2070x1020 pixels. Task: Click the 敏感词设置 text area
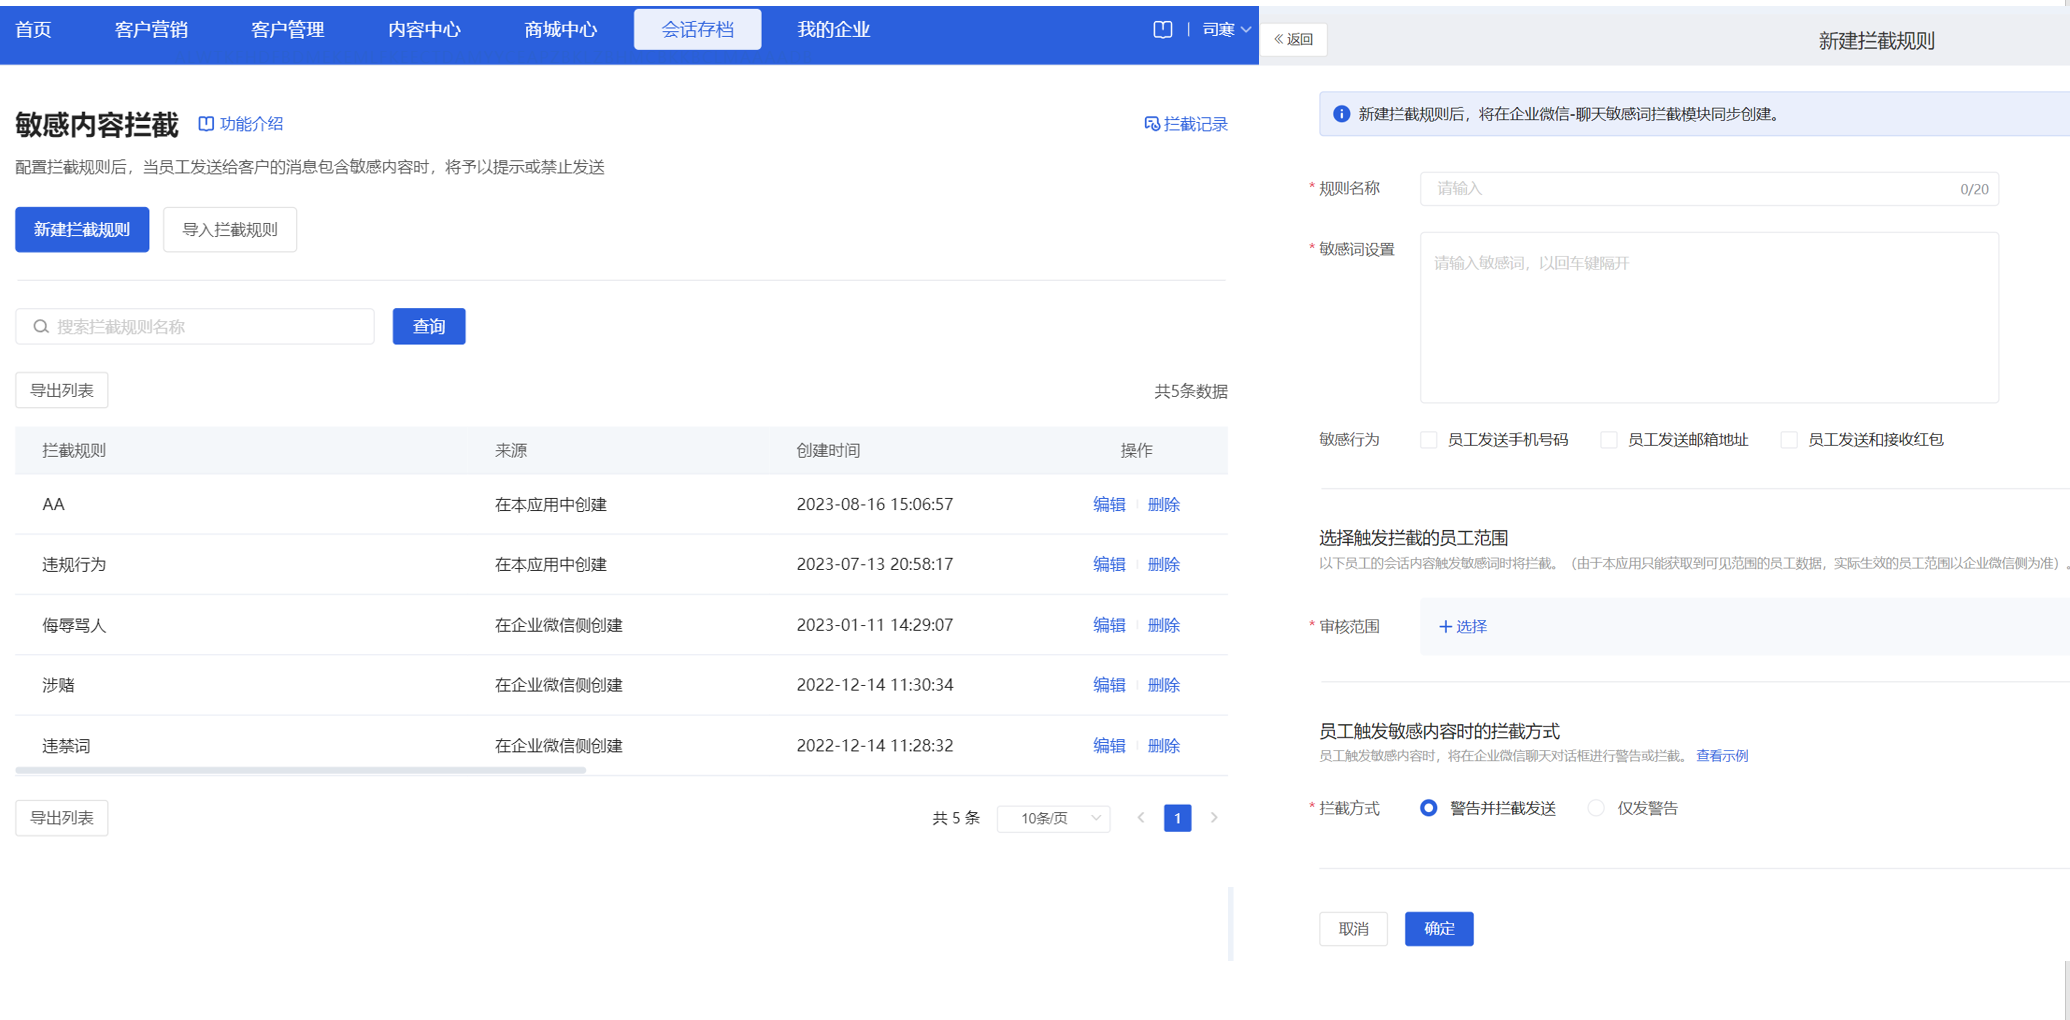(x=1709, y=318)
